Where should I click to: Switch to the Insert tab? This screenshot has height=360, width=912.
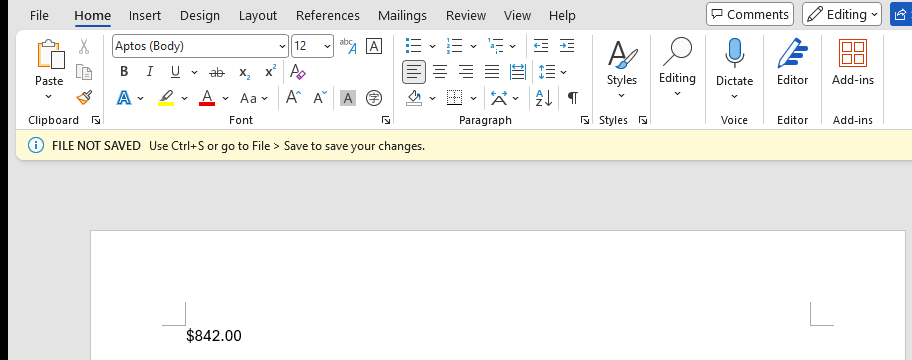(145, 15)
